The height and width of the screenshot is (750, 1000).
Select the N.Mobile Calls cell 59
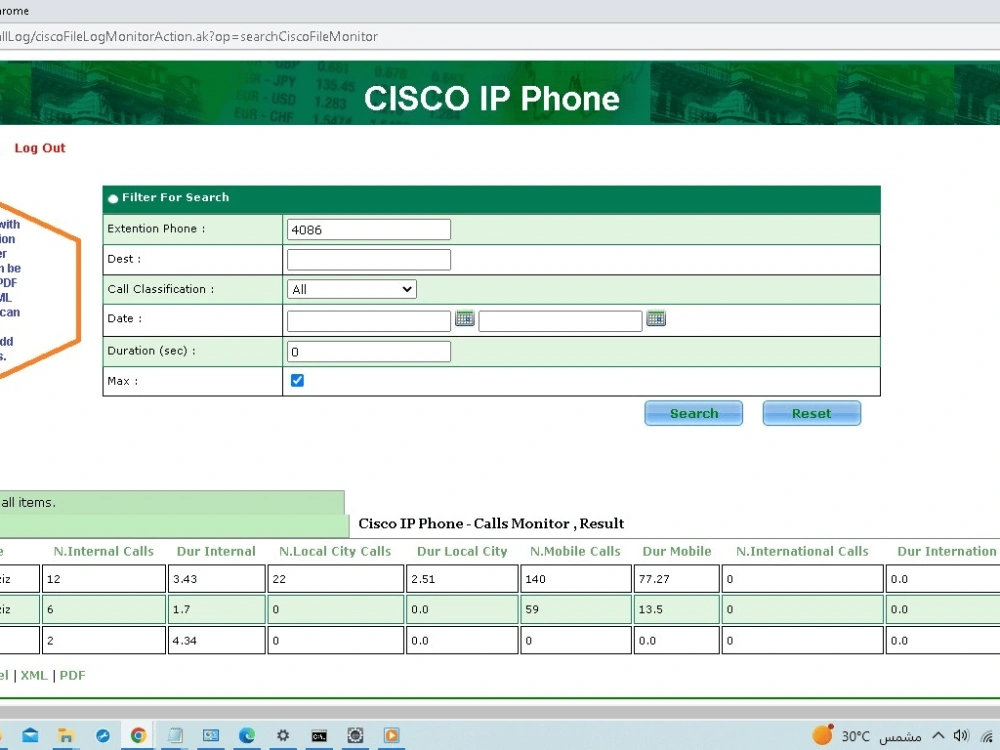point(575,609)
